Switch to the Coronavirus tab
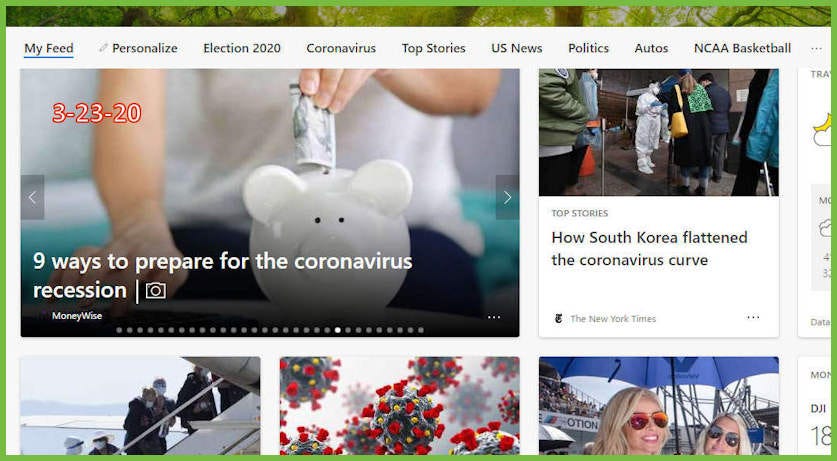Viewport: 837px width, 461px height. [x=341, y=48]
